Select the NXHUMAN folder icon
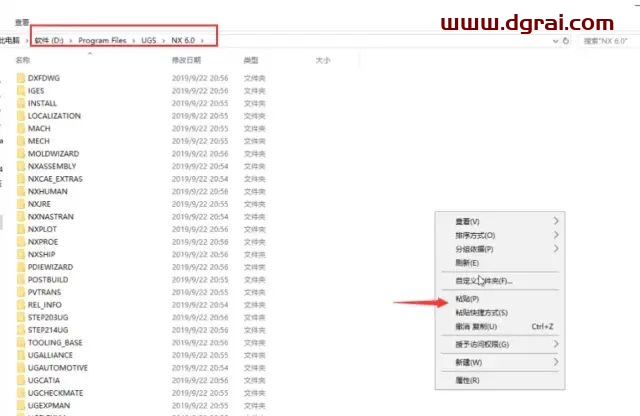Image resolution: width=640 pixels, height=416 pixels. click(21, 191)
